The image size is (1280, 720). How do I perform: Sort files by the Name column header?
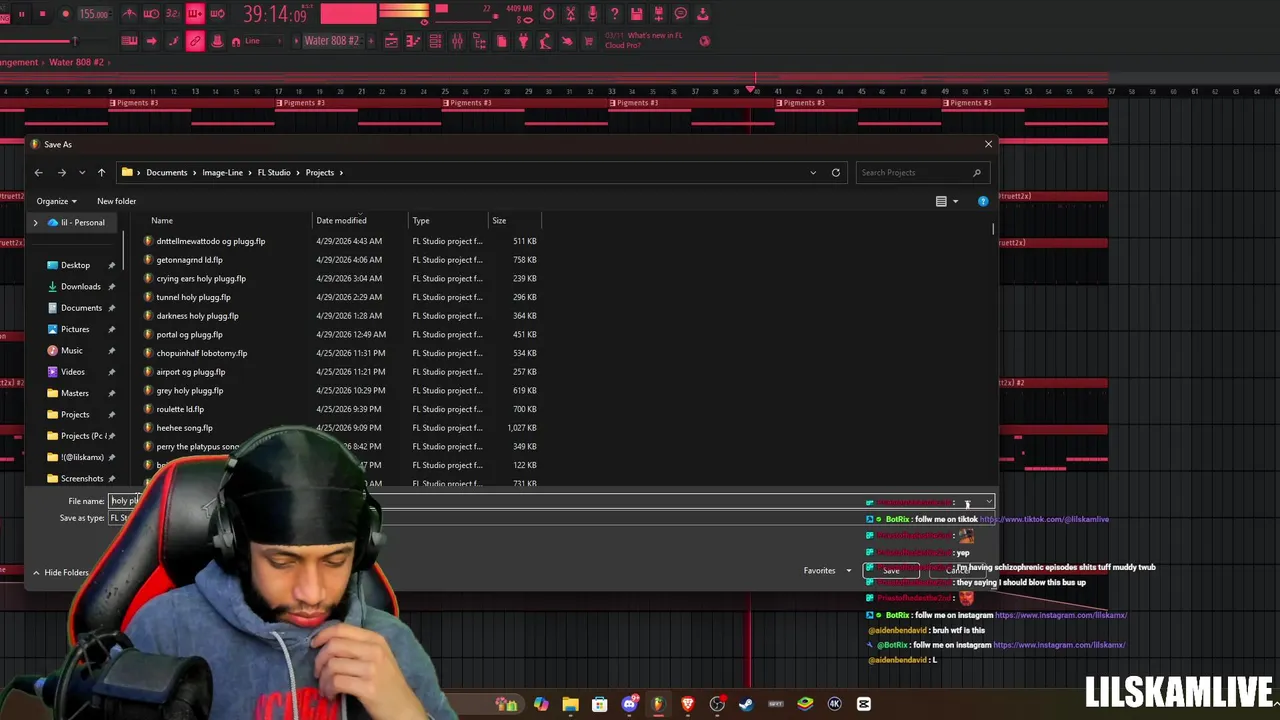point(162,220)
